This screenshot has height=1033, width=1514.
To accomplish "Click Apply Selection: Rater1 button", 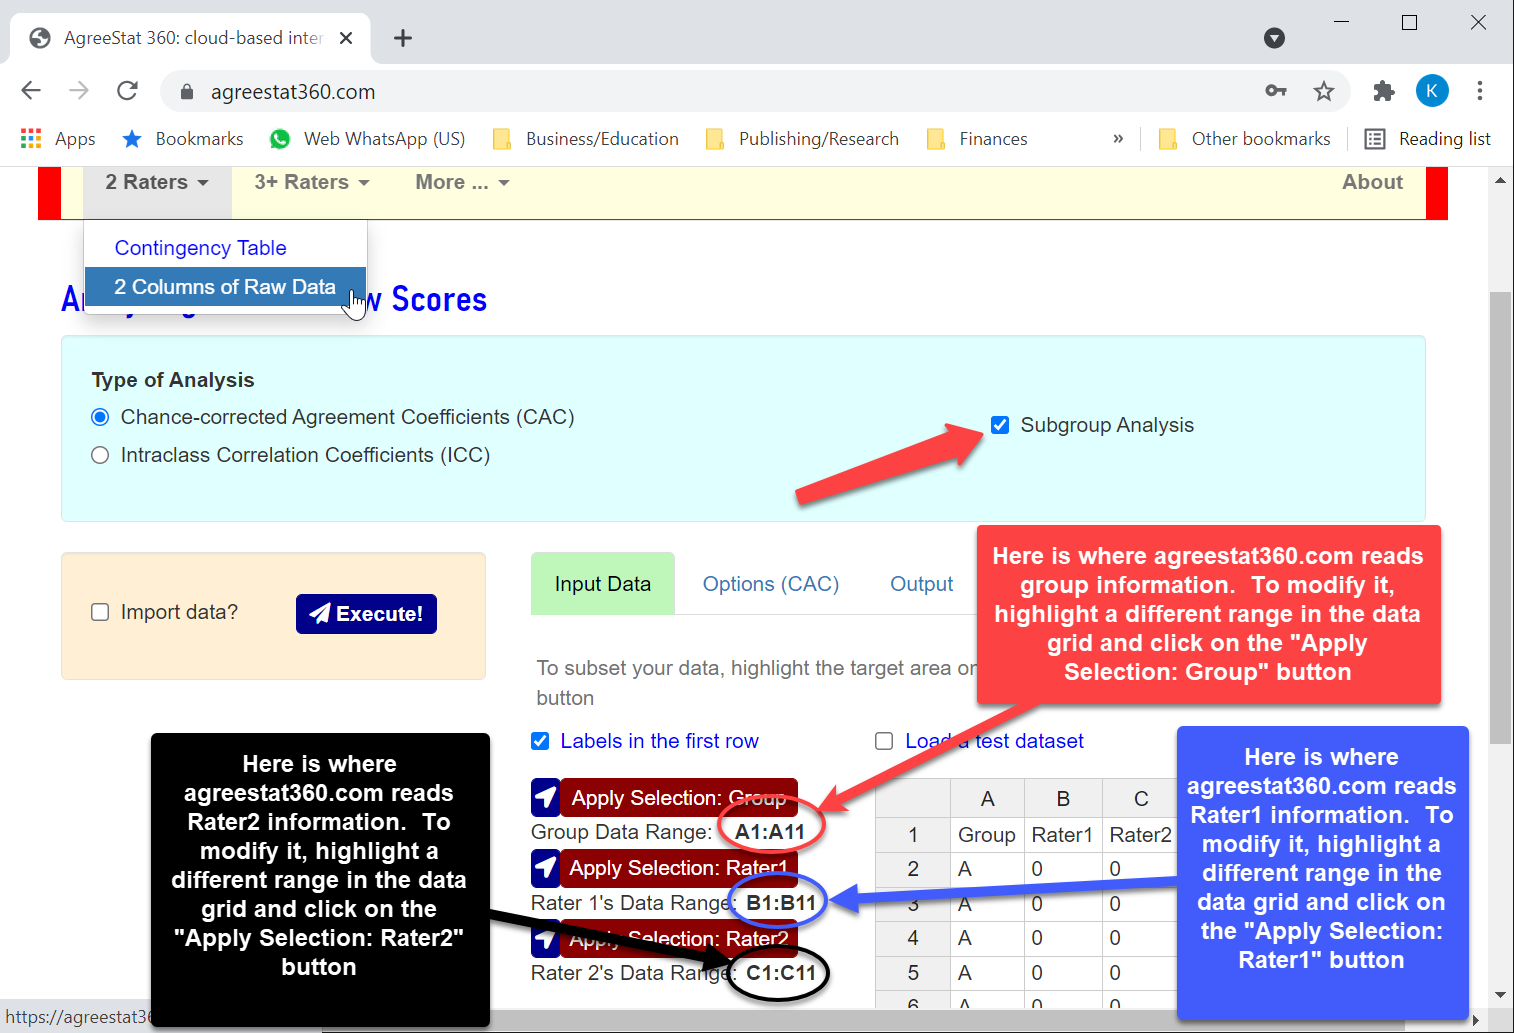I will pos(665,868).
